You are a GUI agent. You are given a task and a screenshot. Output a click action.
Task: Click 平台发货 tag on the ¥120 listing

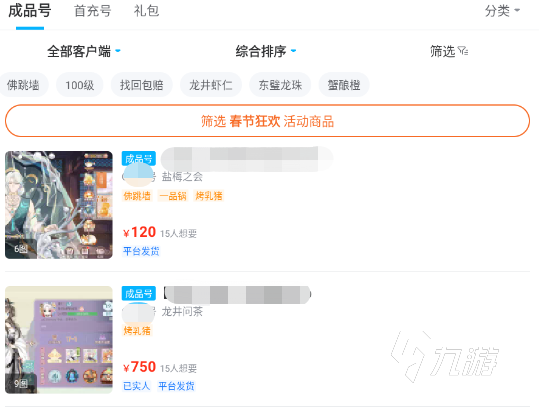(141, 251)
